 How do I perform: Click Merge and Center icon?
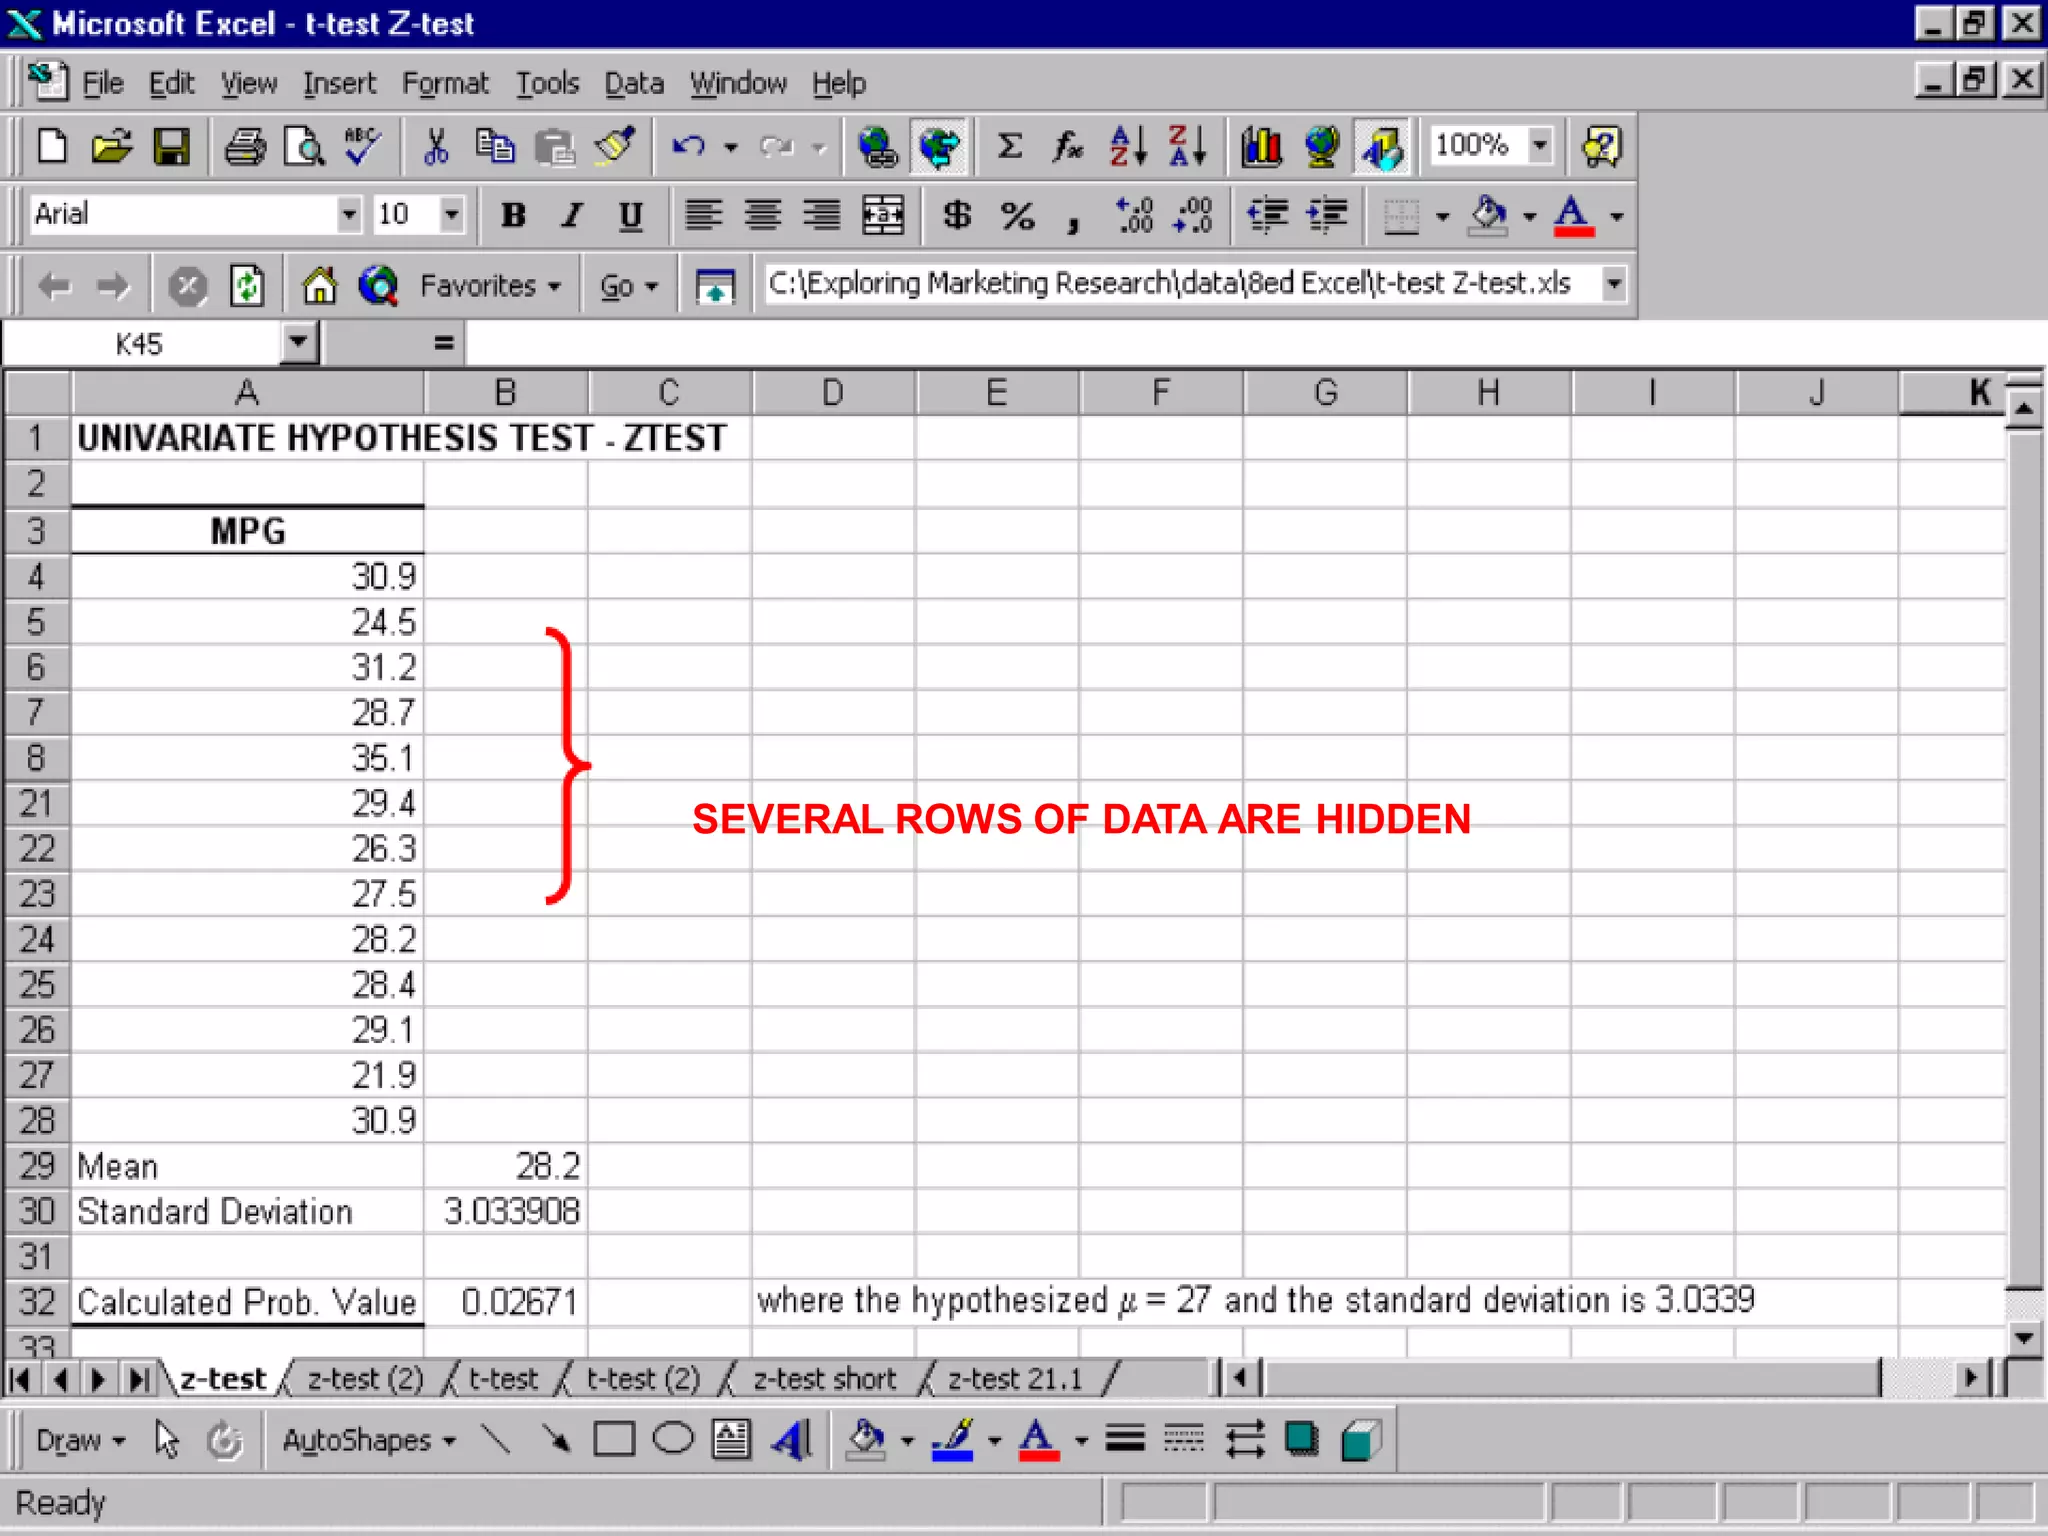pyautogui.click(x=883, y=215)
